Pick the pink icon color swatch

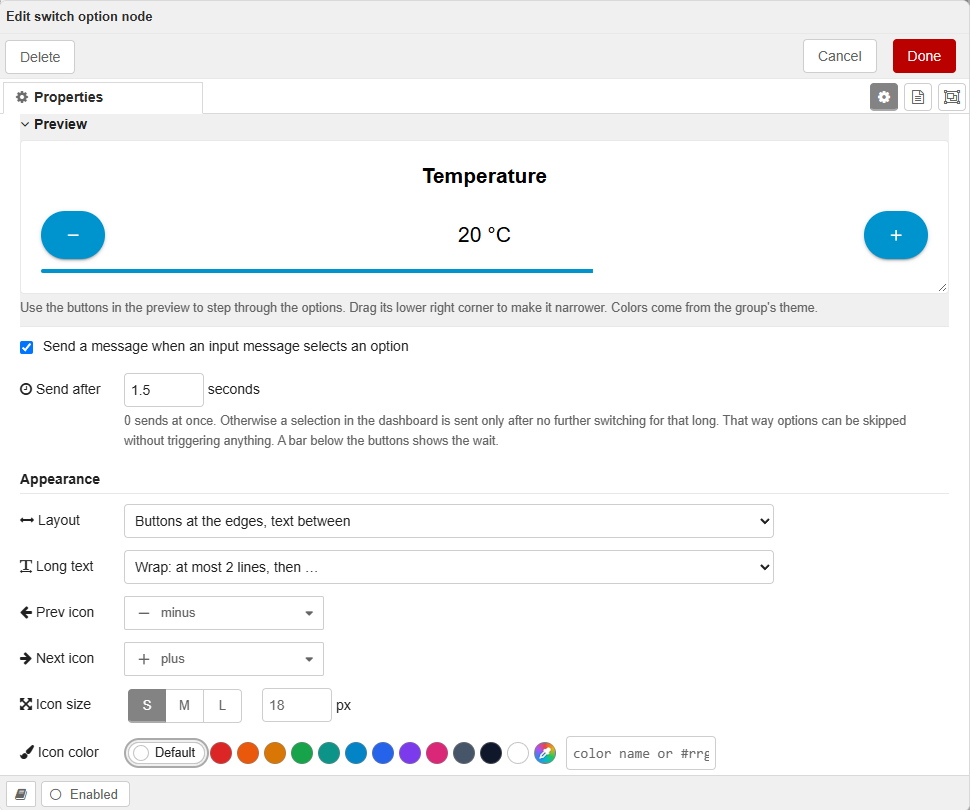pyautogui.click(x=437, y=753)
